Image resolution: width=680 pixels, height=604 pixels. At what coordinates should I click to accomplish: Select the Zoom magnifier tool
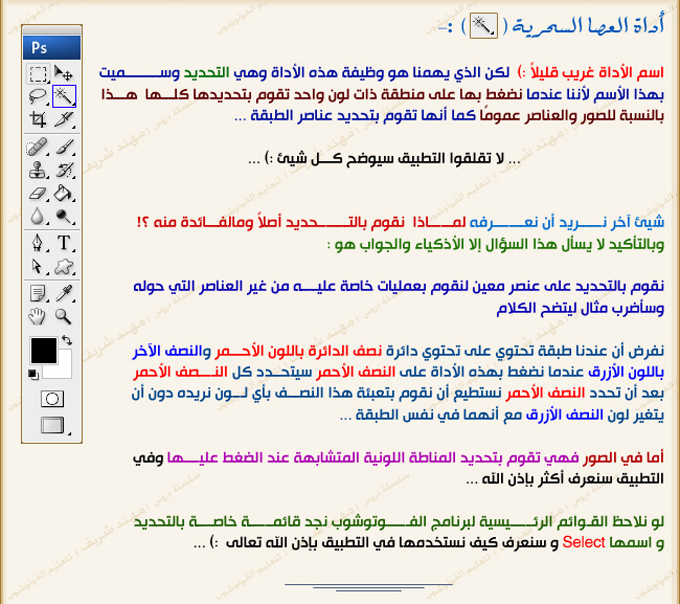point(64,317)
